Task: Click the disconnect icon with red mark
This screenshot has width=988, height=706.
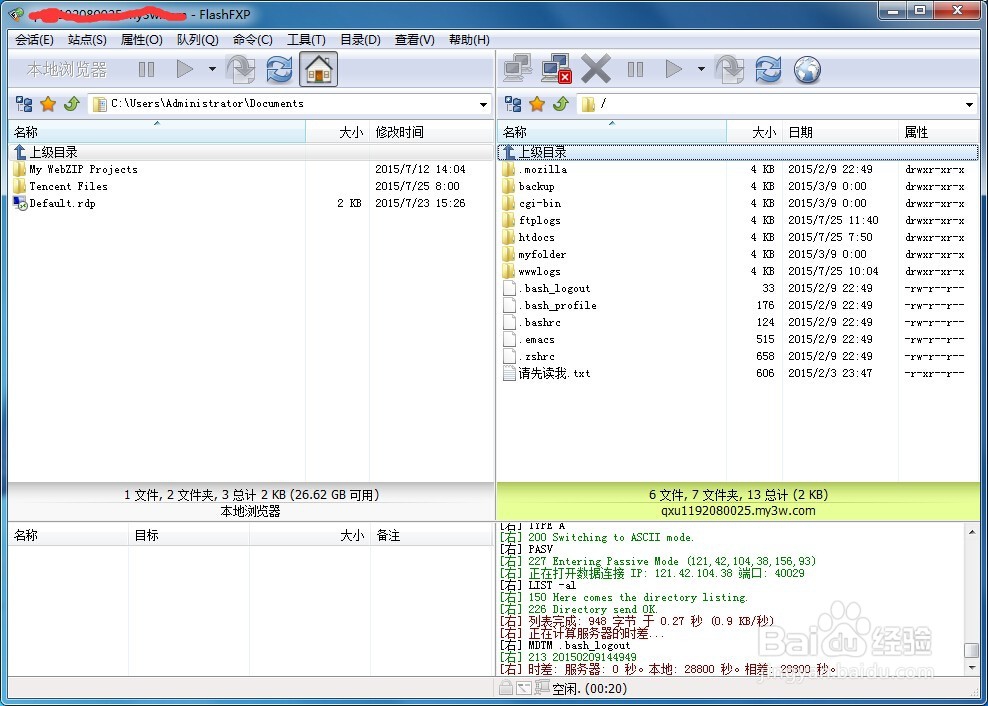Action: (x=556, y=69)
